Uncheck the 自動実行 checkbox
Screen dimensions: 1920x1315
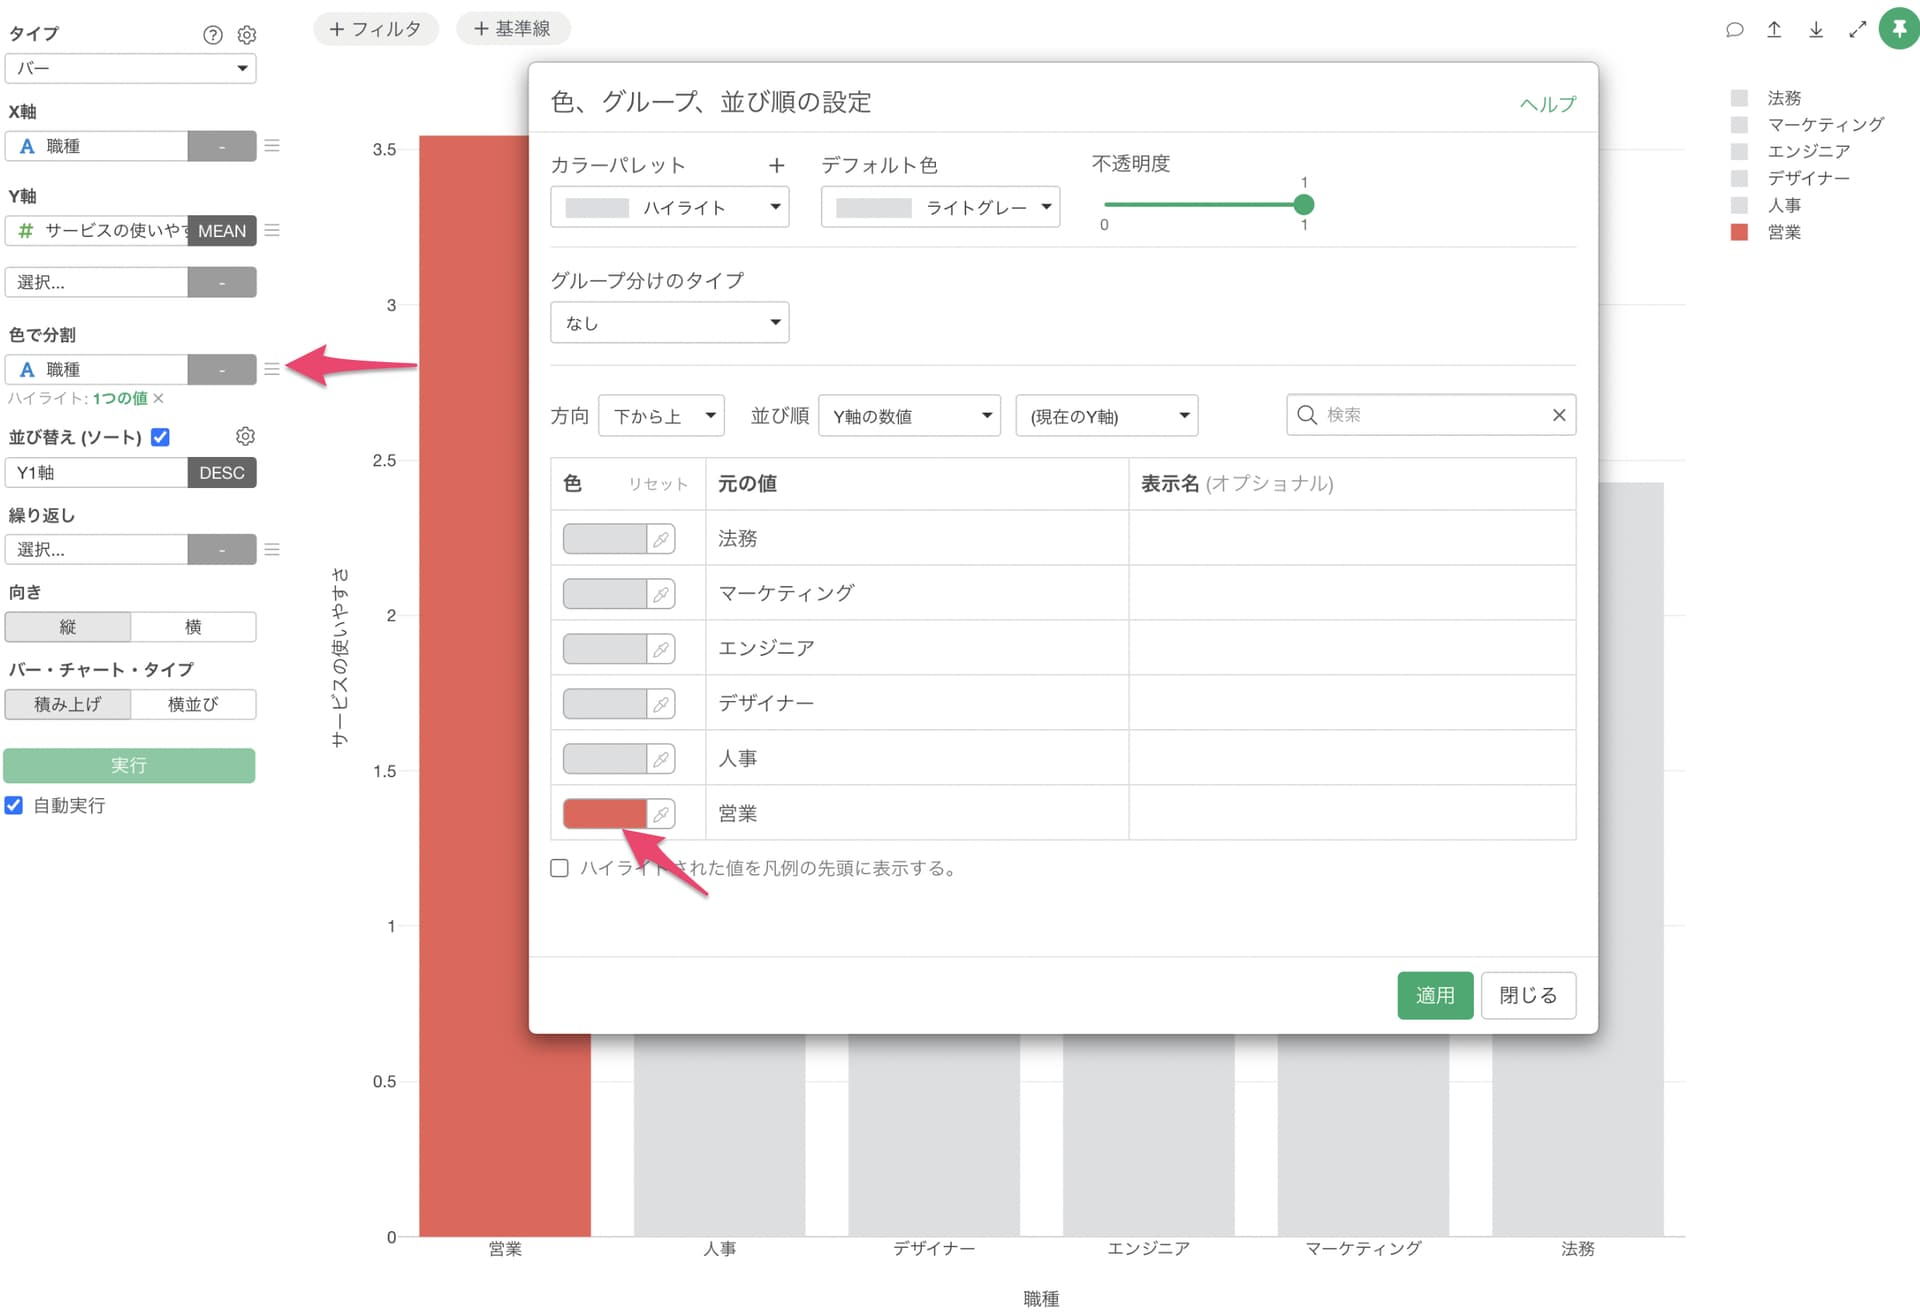14,805
